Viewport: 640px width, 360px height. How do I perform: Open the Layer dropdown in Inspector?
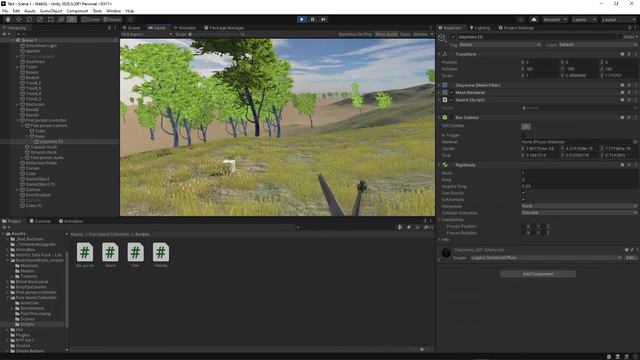point(598,44)
